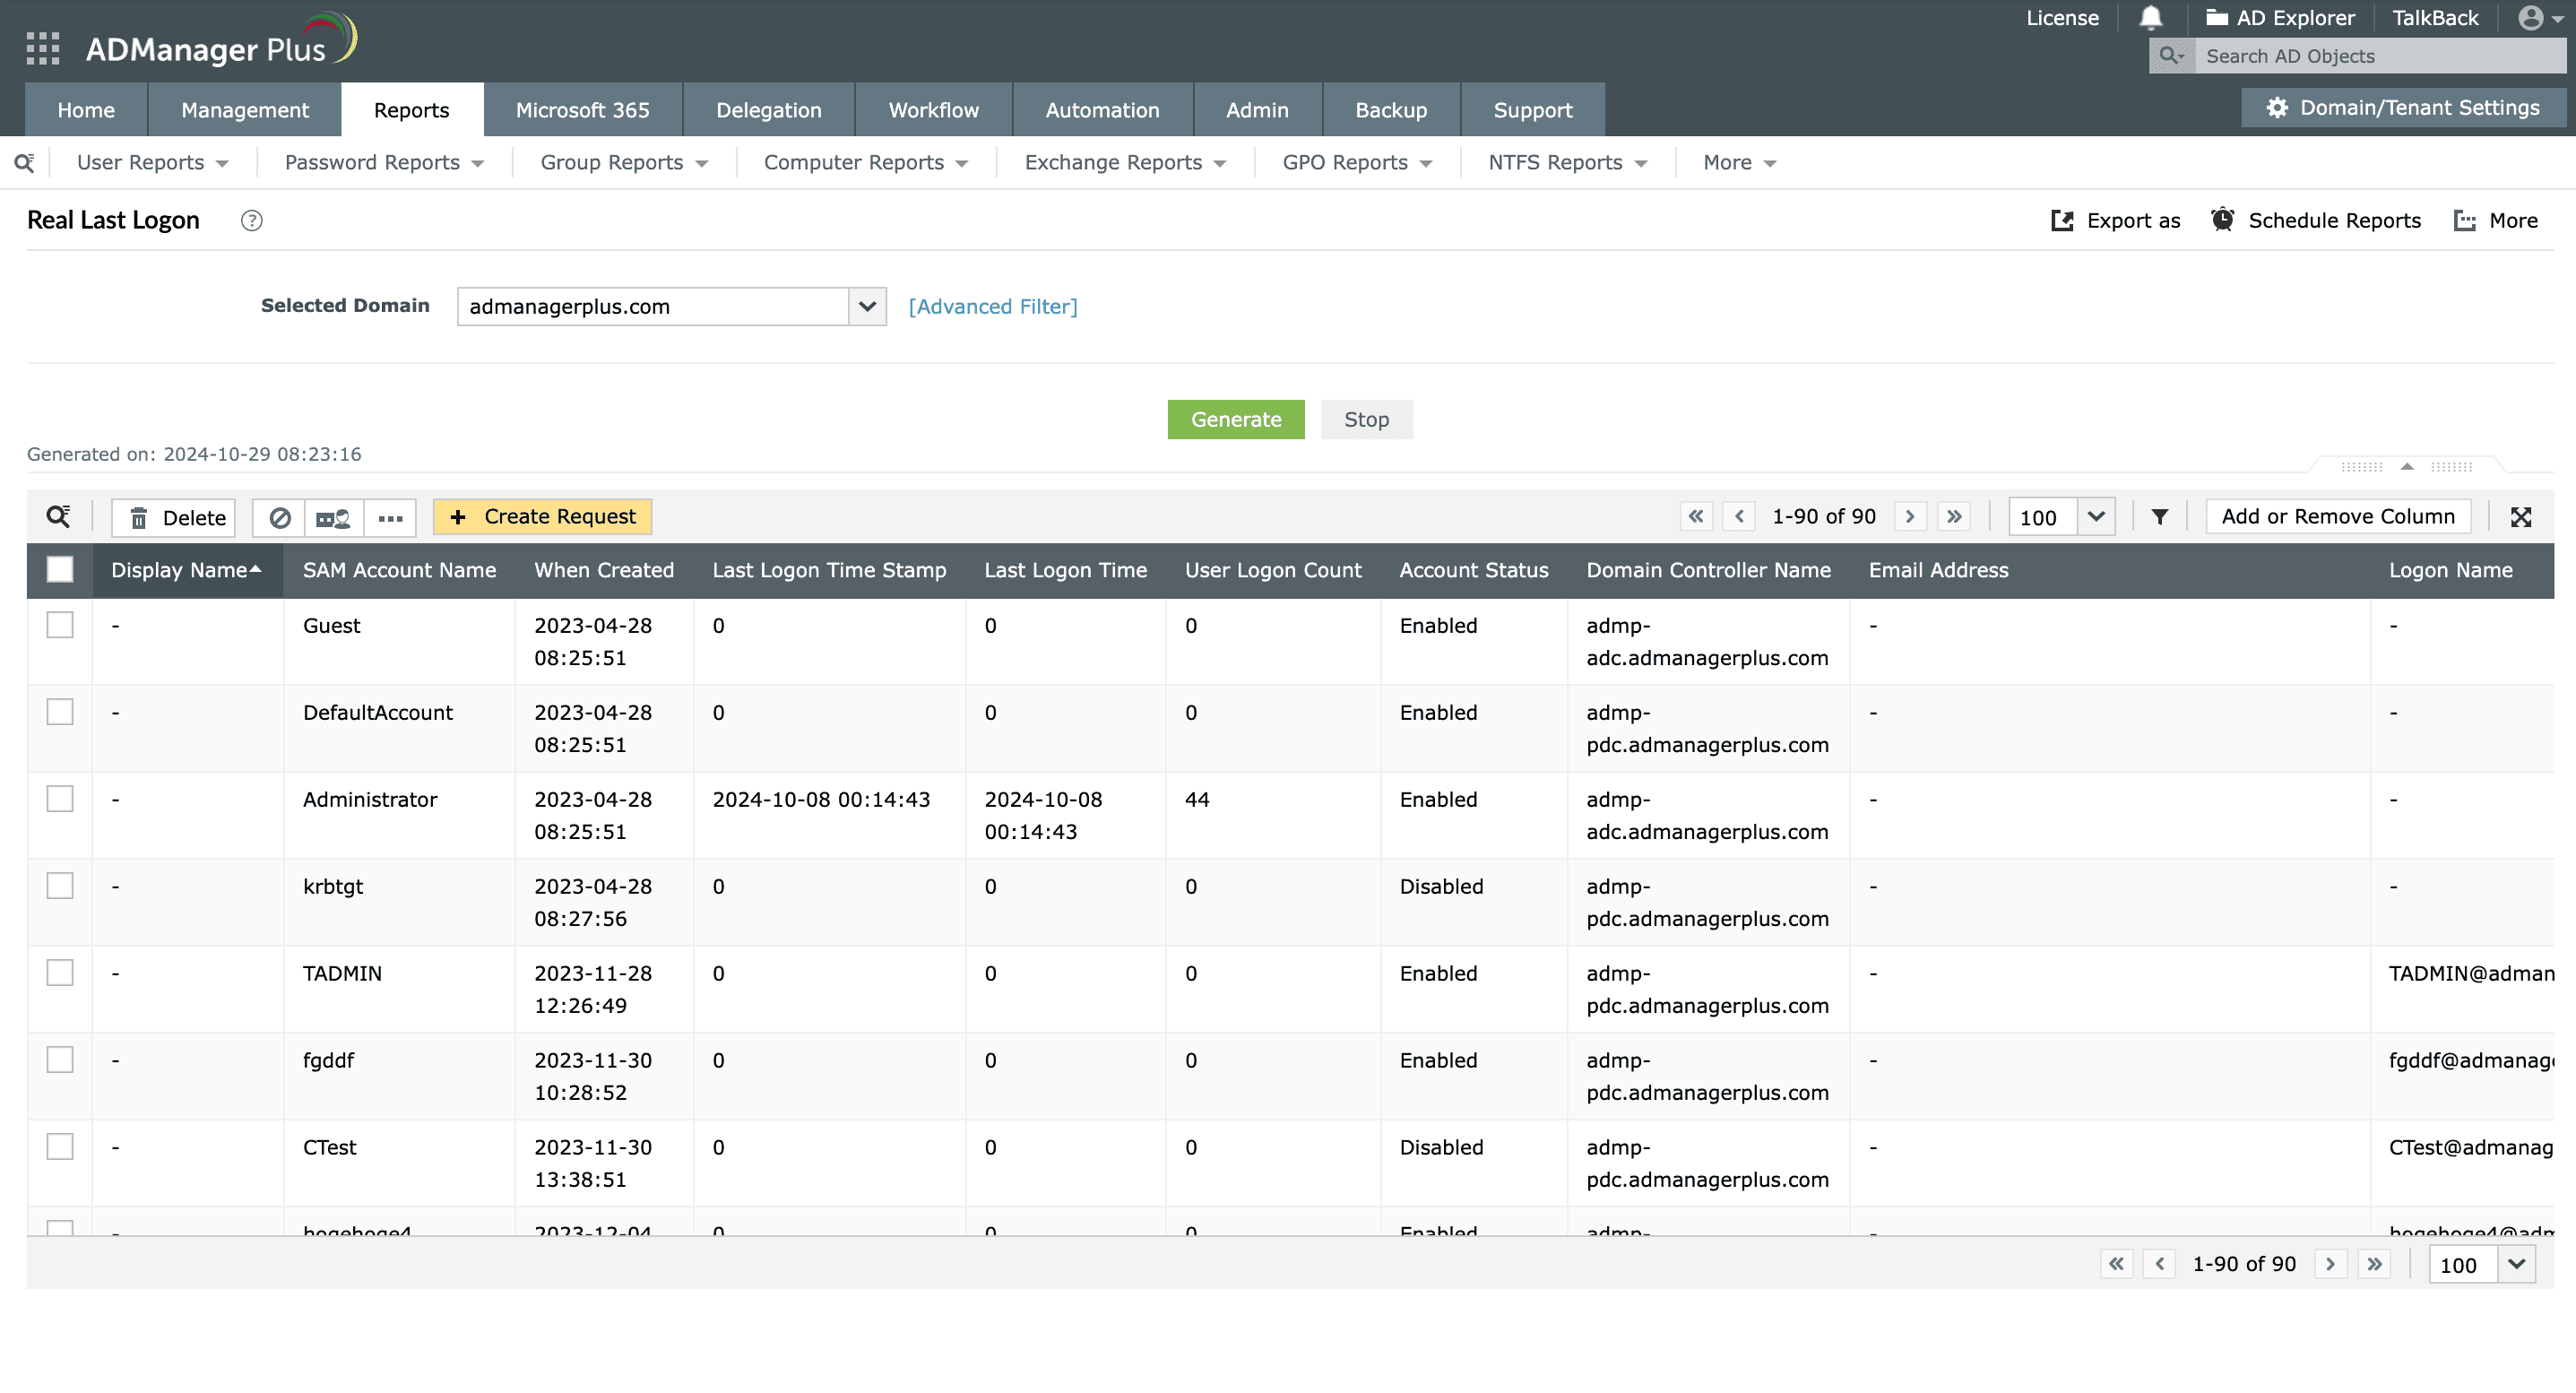Open the filter icon near Add or Remove Column
The image size is (2576, 1393).
tap(2161, 516)
